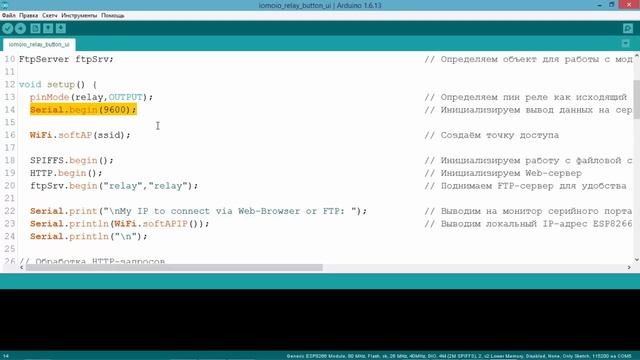Minimize the Arduino window
This screenshot has width=640, height=360.
point(599,5)
